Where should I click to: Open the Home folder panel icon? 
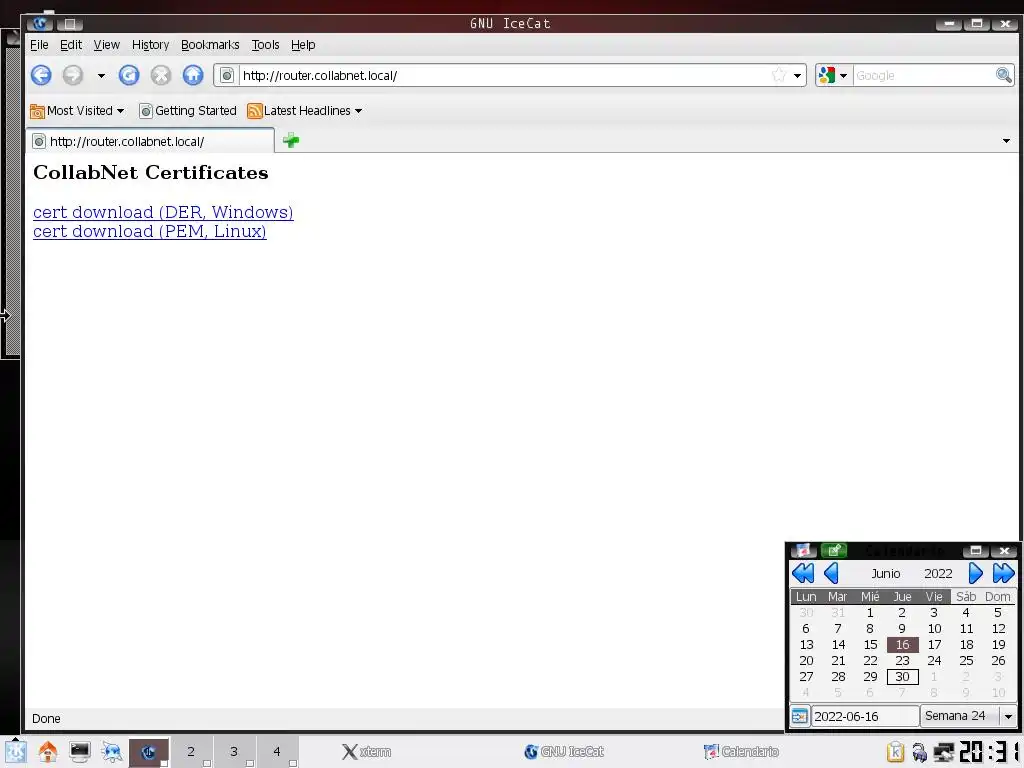coord(48,752)
